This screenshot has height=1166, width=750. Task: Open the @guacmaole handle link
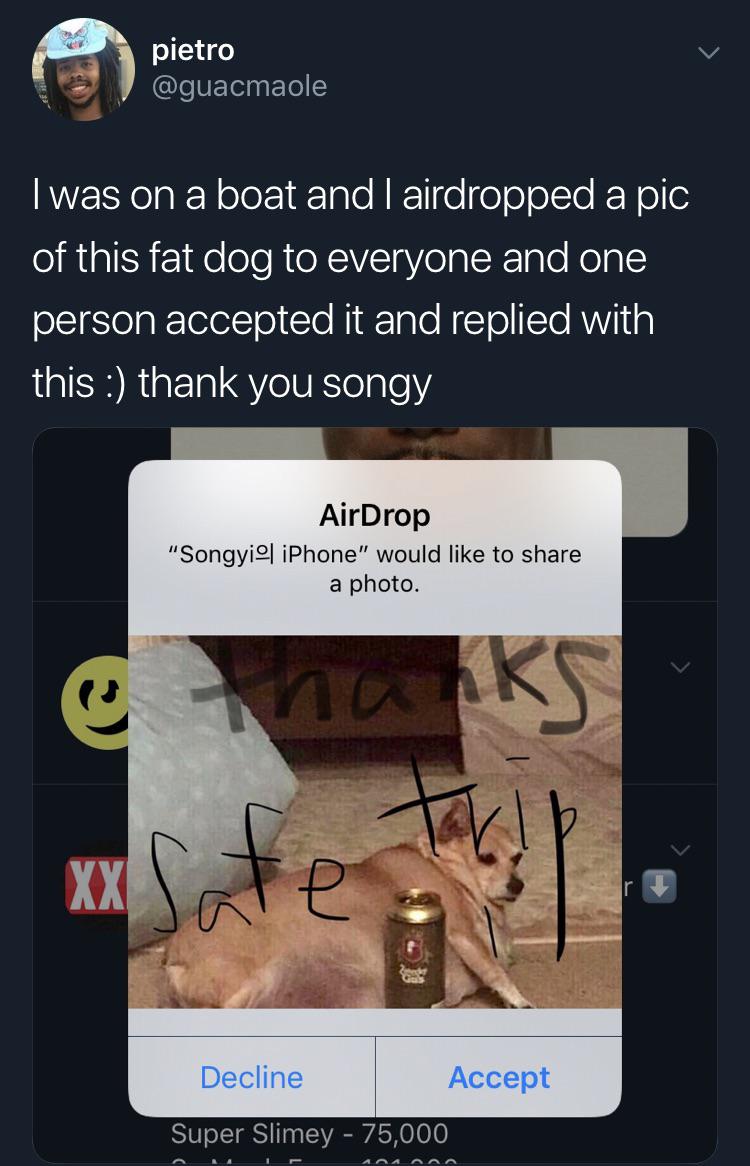click(x=239, y=86)
